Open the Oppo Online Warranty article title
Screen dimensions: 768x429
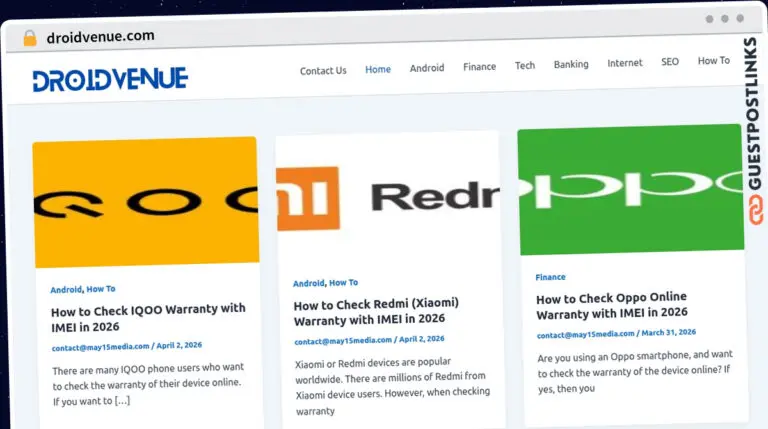(612, 306)
